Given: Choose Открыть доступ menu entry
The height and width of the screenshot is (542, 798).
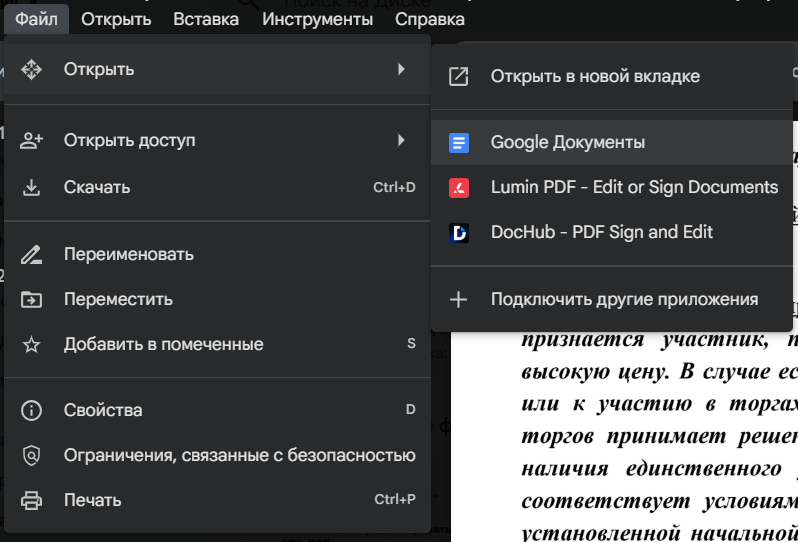Looking at the screenshot, I should (x=217, y=140).
